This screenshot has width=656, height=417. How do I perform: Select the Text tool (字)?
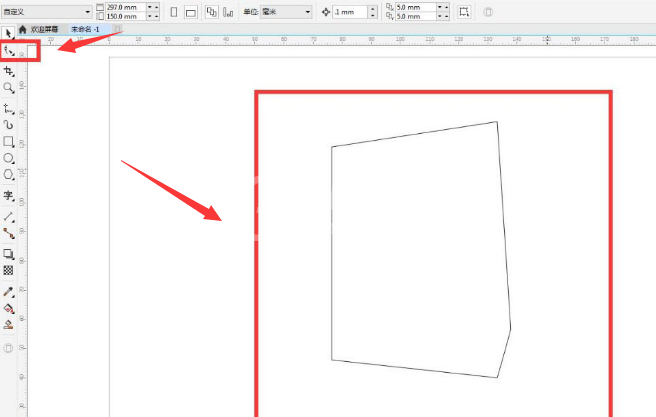[8, 195]
